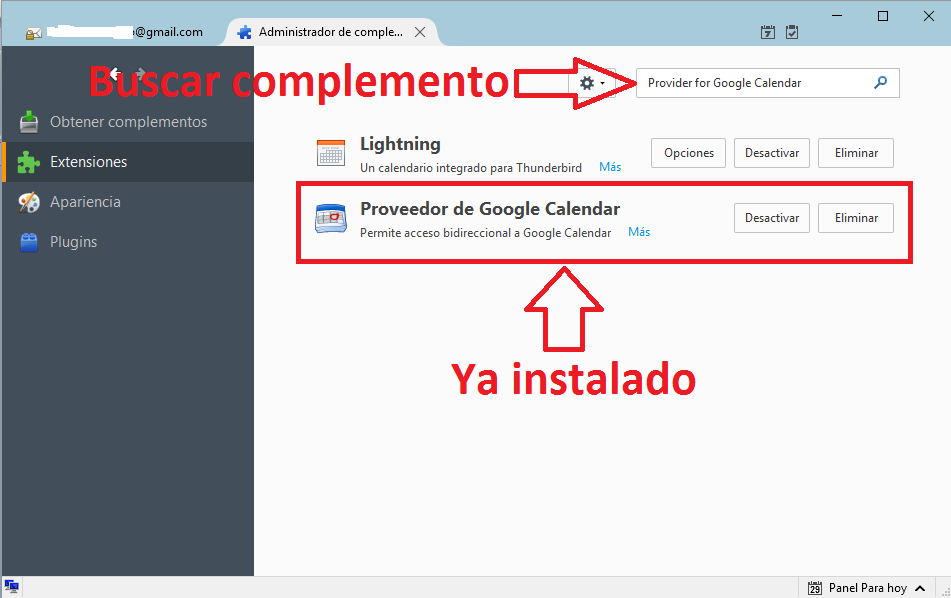The image size is (951, 598).
Task: Select Proveedor de Google Calendar title
Action: 490,209
